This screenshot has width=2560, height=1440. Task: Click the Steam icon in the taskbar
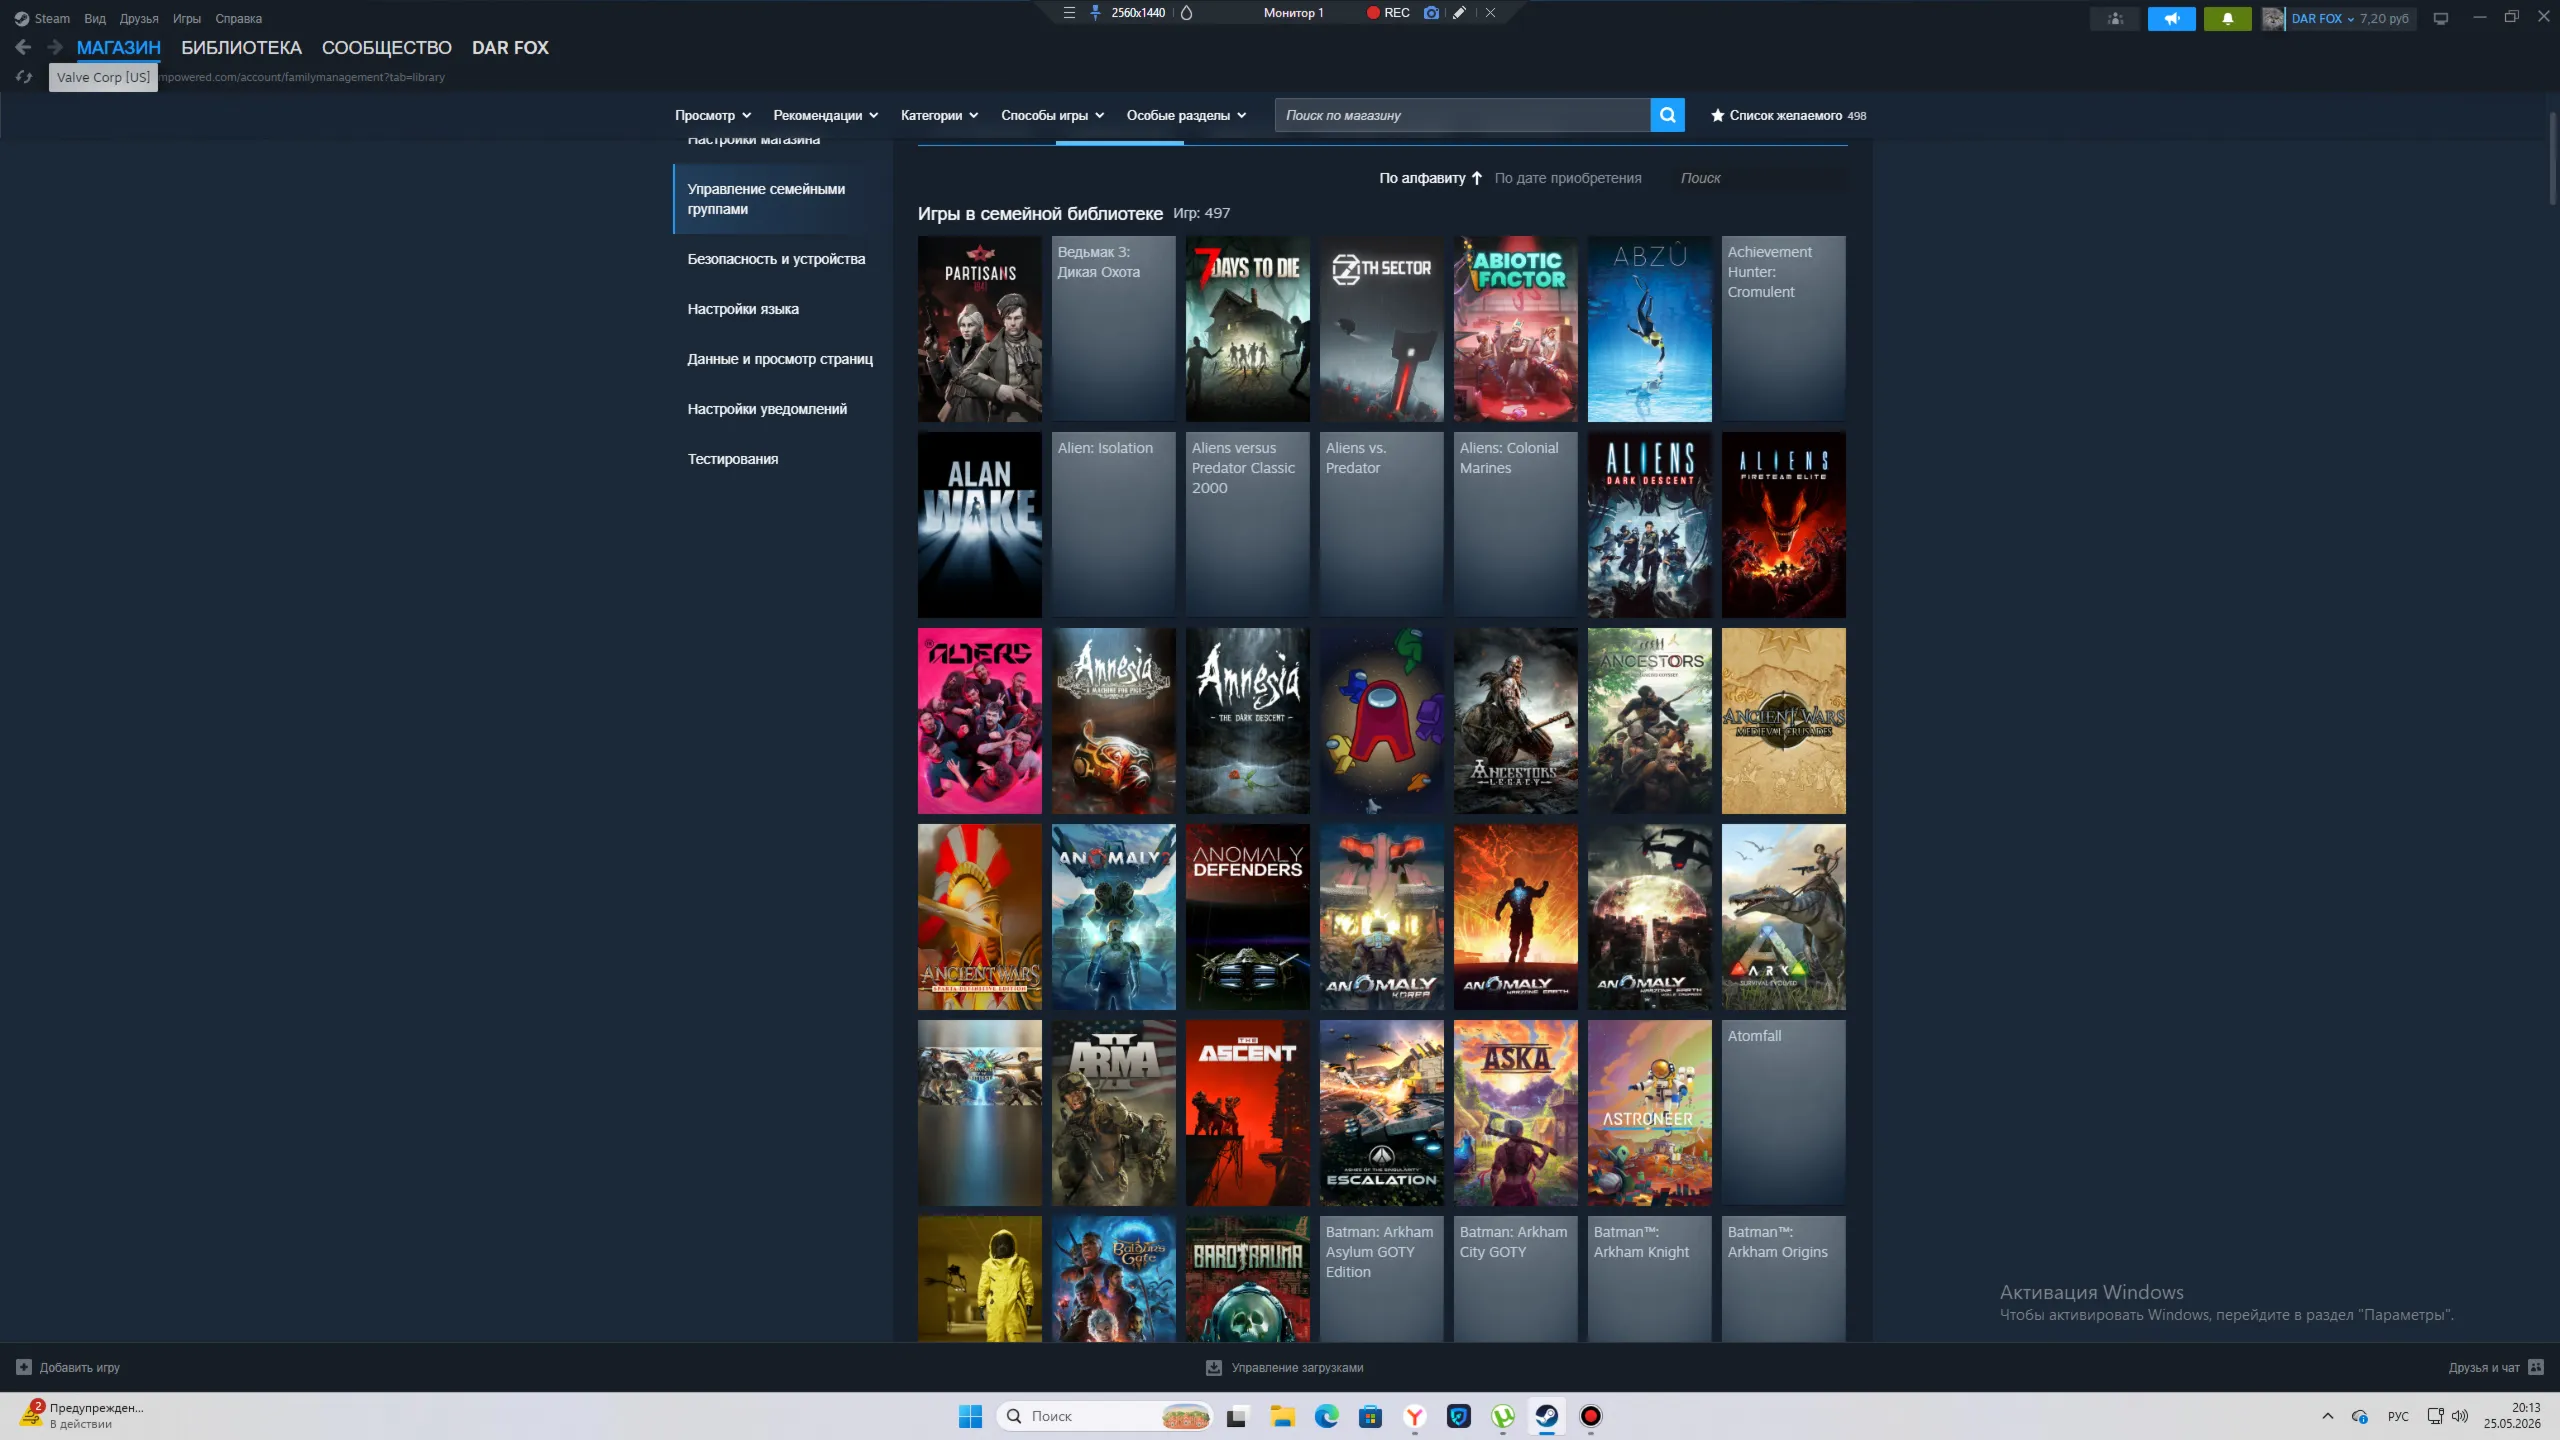(x=1547, y=1416)
